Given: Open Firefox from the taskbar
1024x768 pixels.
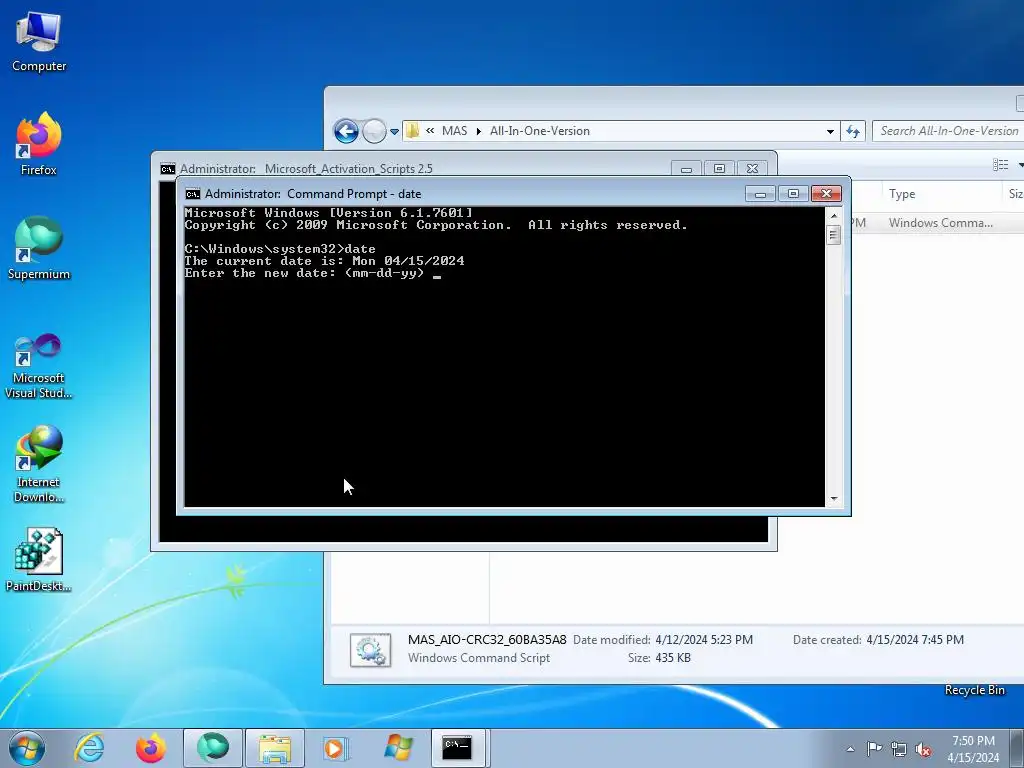Looking at the screenshot, I should pyautogui.click(x=150, y=748).
